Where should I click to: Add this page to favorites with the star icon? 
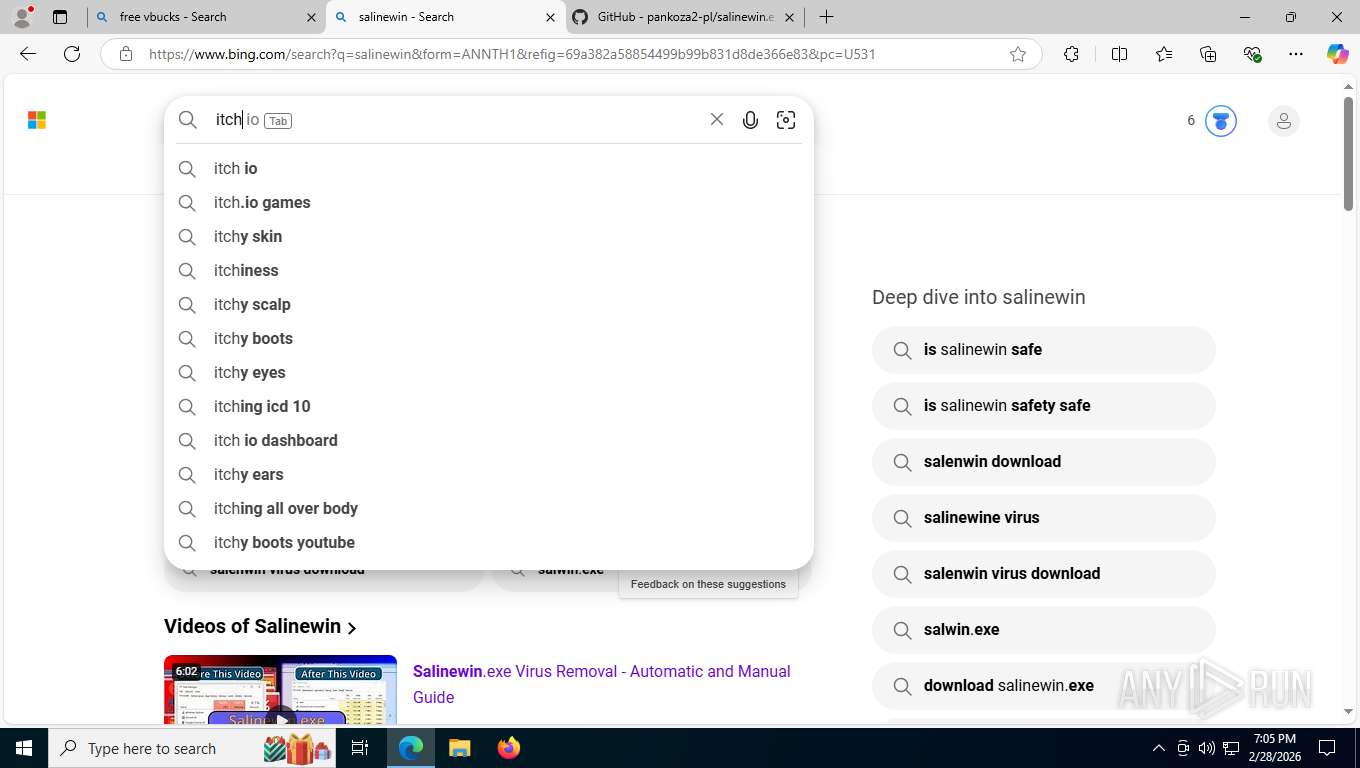pyautogui.click(x=1018, y=54)
